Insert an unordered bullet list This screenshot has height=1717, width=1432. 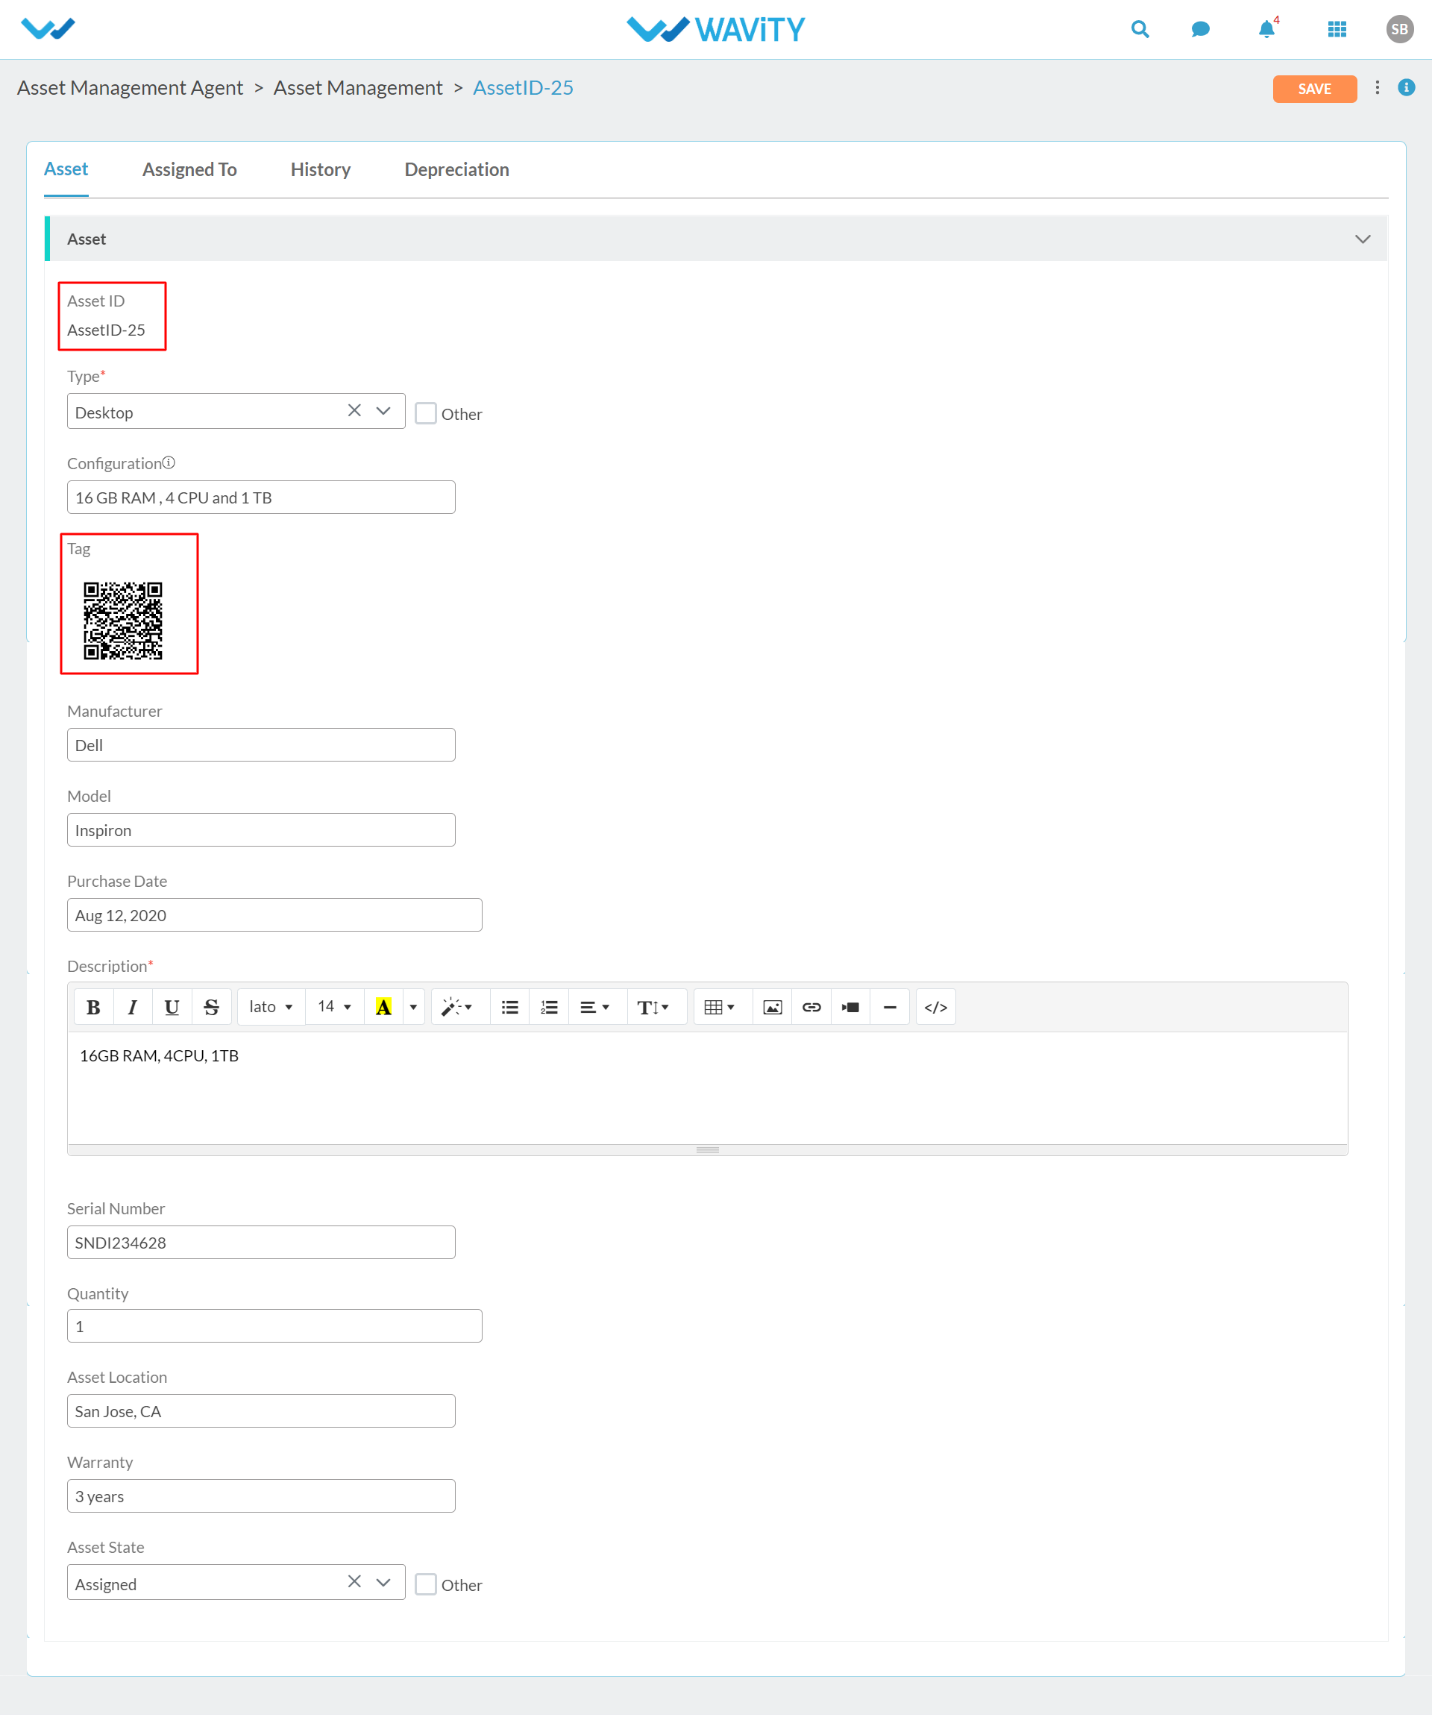(510, 1007)
